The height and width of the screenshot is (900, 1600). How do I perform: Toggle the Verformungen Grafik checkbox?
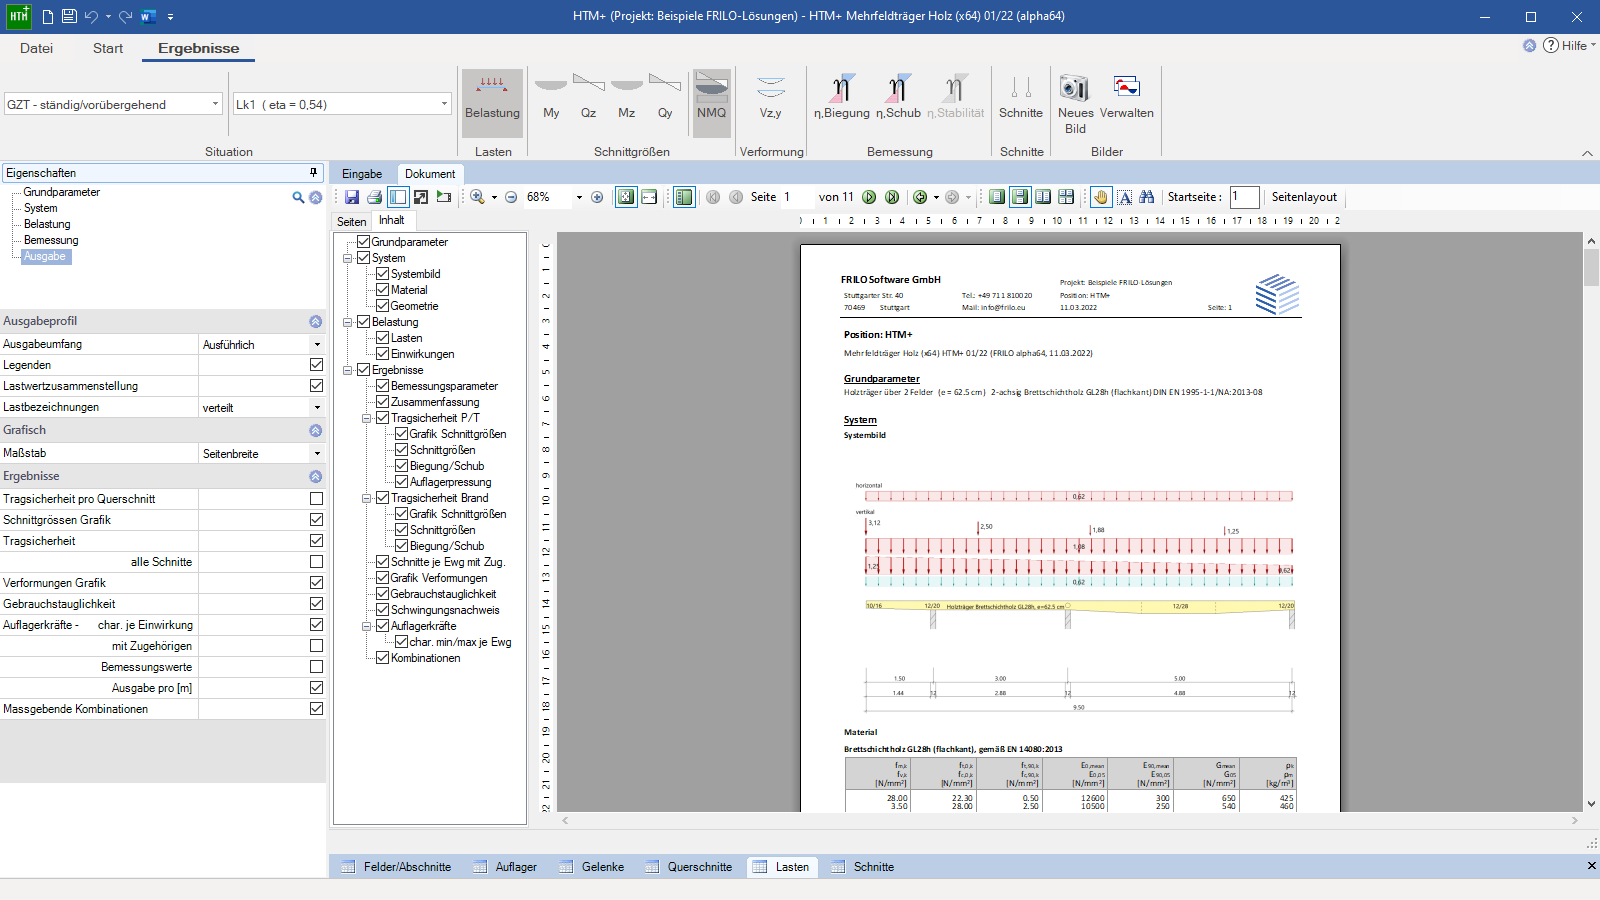click(x=316, y=583)
